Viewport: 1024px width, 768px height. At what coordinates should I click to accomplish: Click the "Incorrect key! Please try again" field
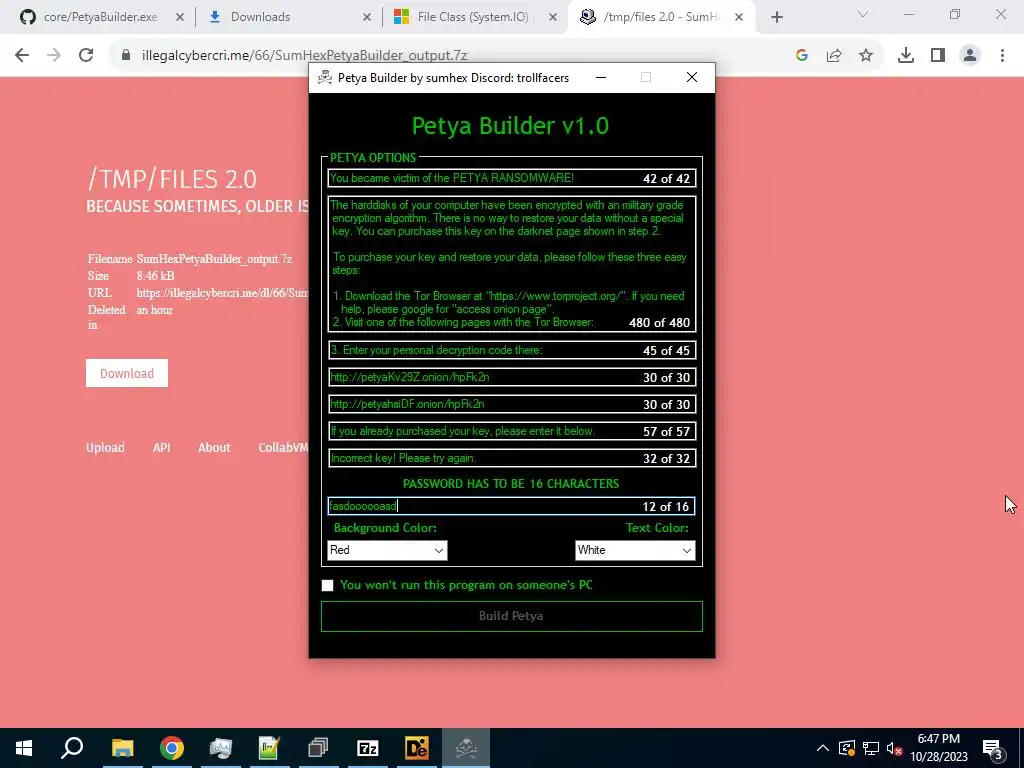coord(511,458)
